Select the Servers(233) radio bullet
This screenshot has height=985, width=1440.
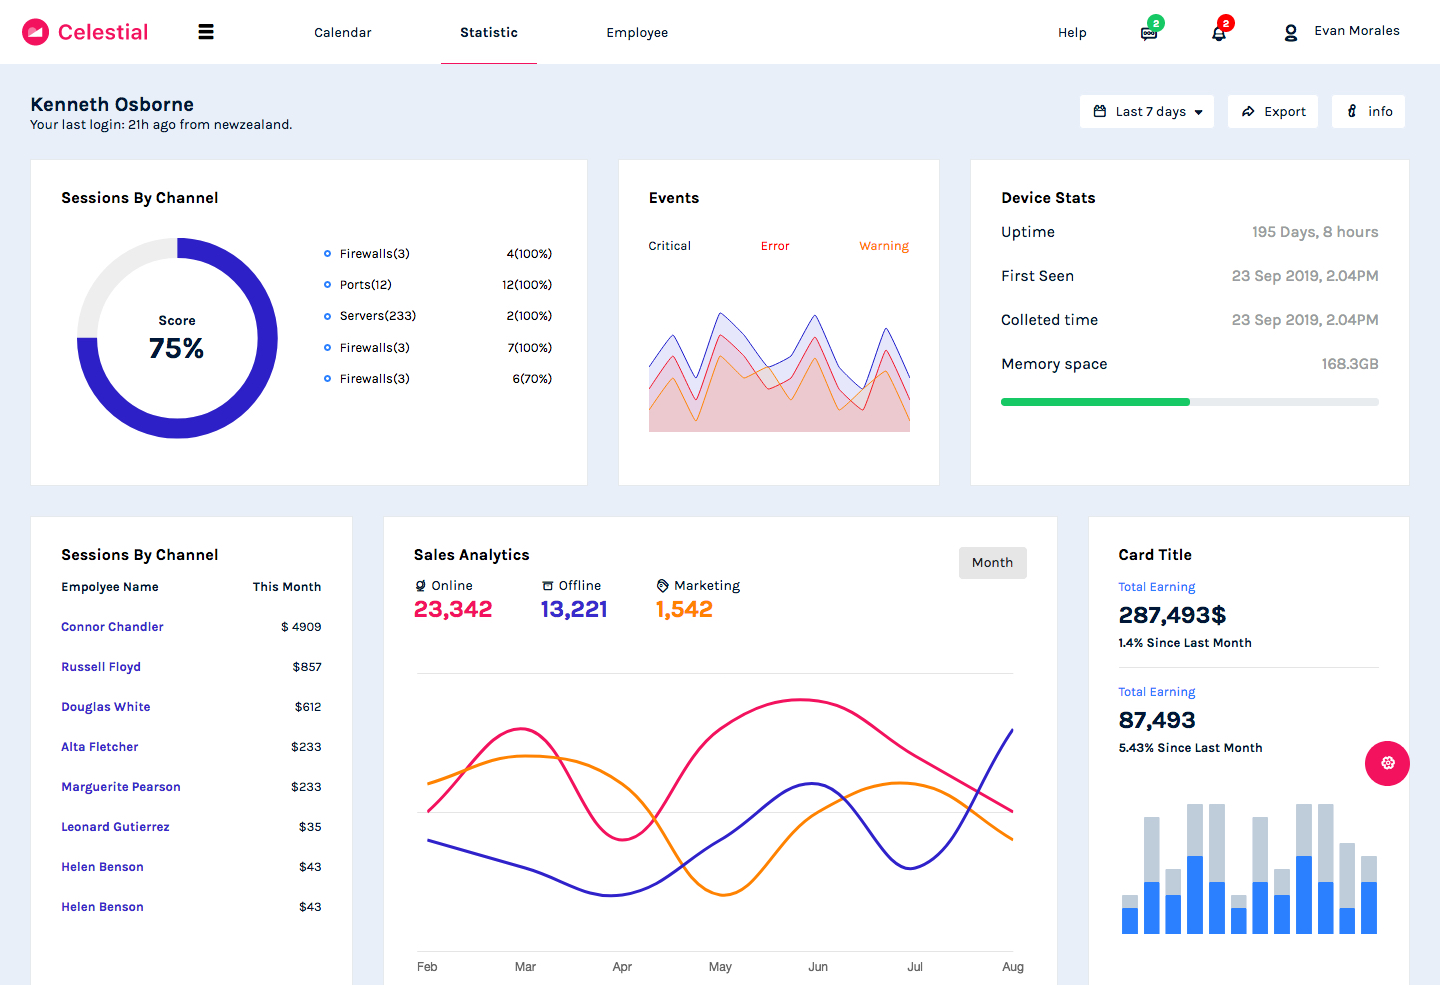(327, 316)
